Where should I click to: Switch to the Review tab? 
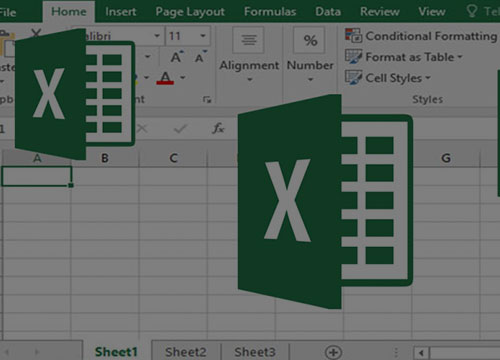[x=380, y=12]
